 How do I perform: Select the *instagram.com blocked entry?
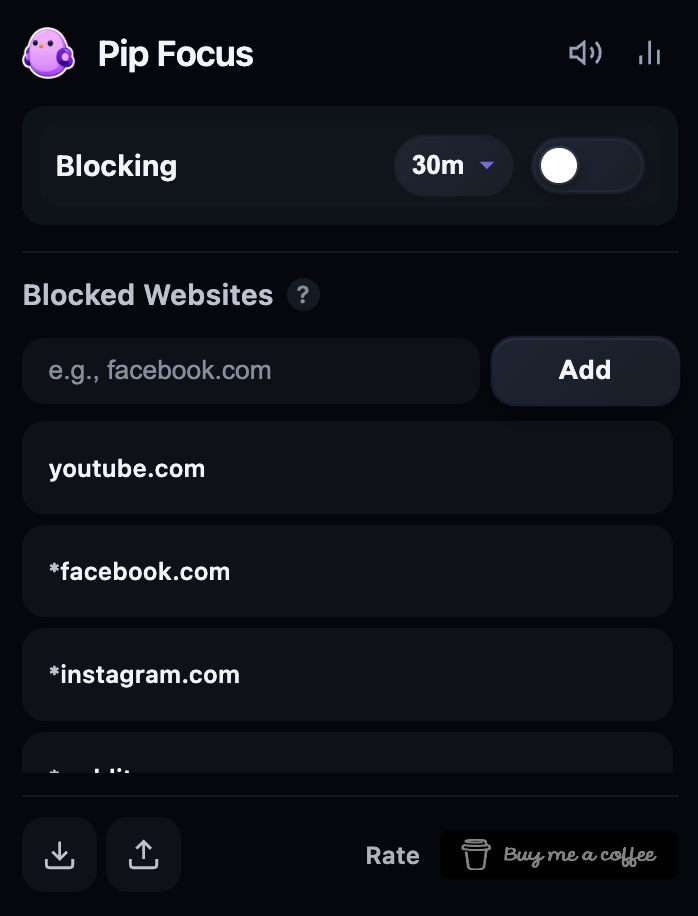click(347, 674)
